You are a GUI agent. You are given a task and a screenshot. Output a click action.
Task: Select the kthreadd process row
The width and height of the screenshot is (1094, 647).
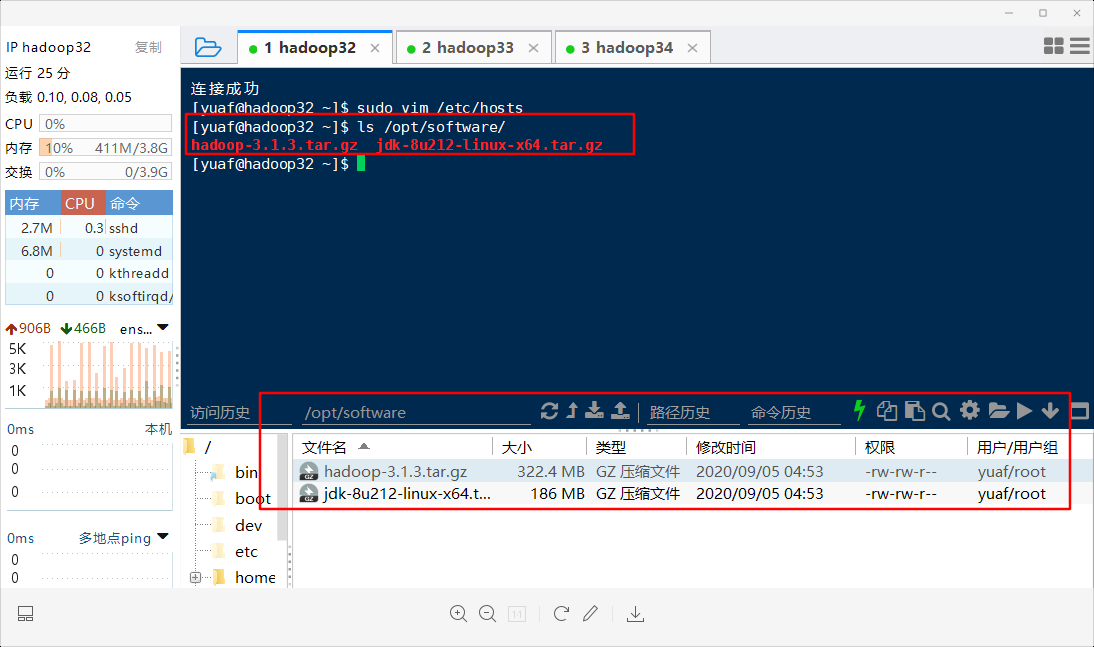coord(89,273)
